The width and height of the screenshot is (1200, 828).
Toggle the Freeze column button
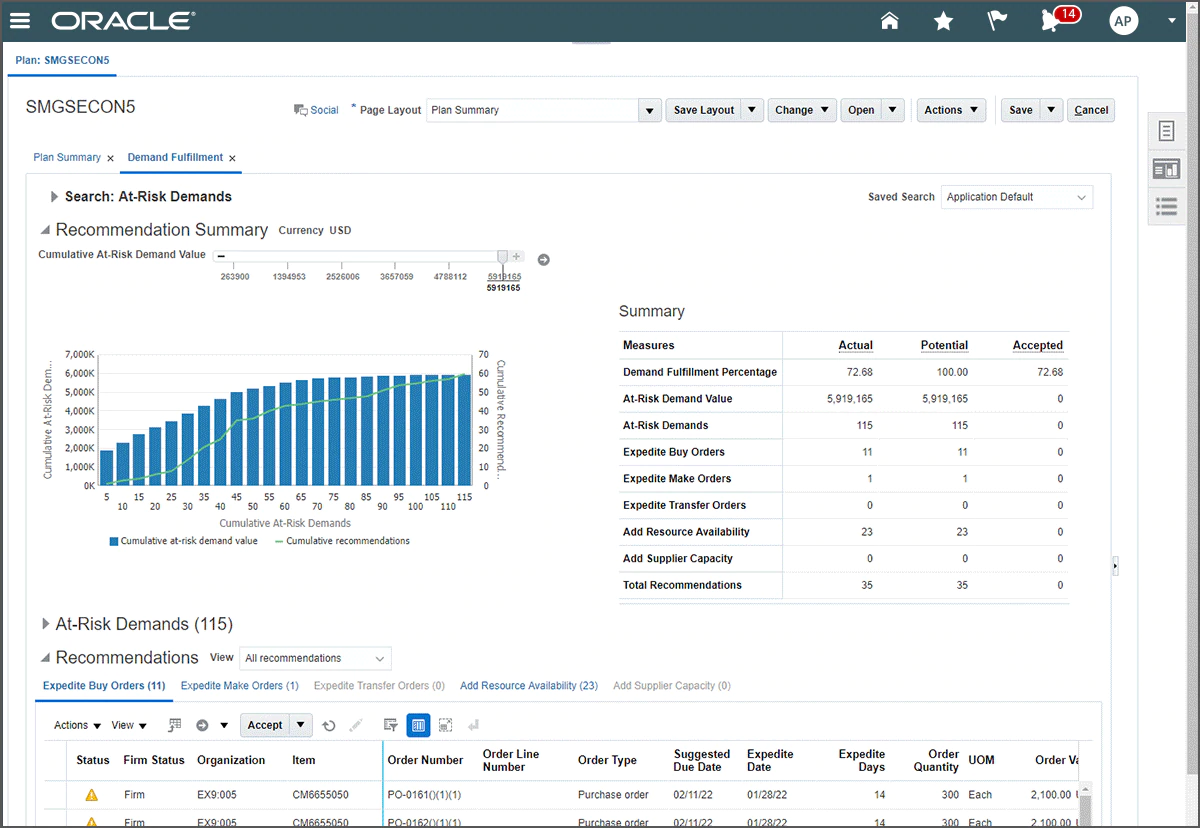pyautogui.click(x=418, y=726)
